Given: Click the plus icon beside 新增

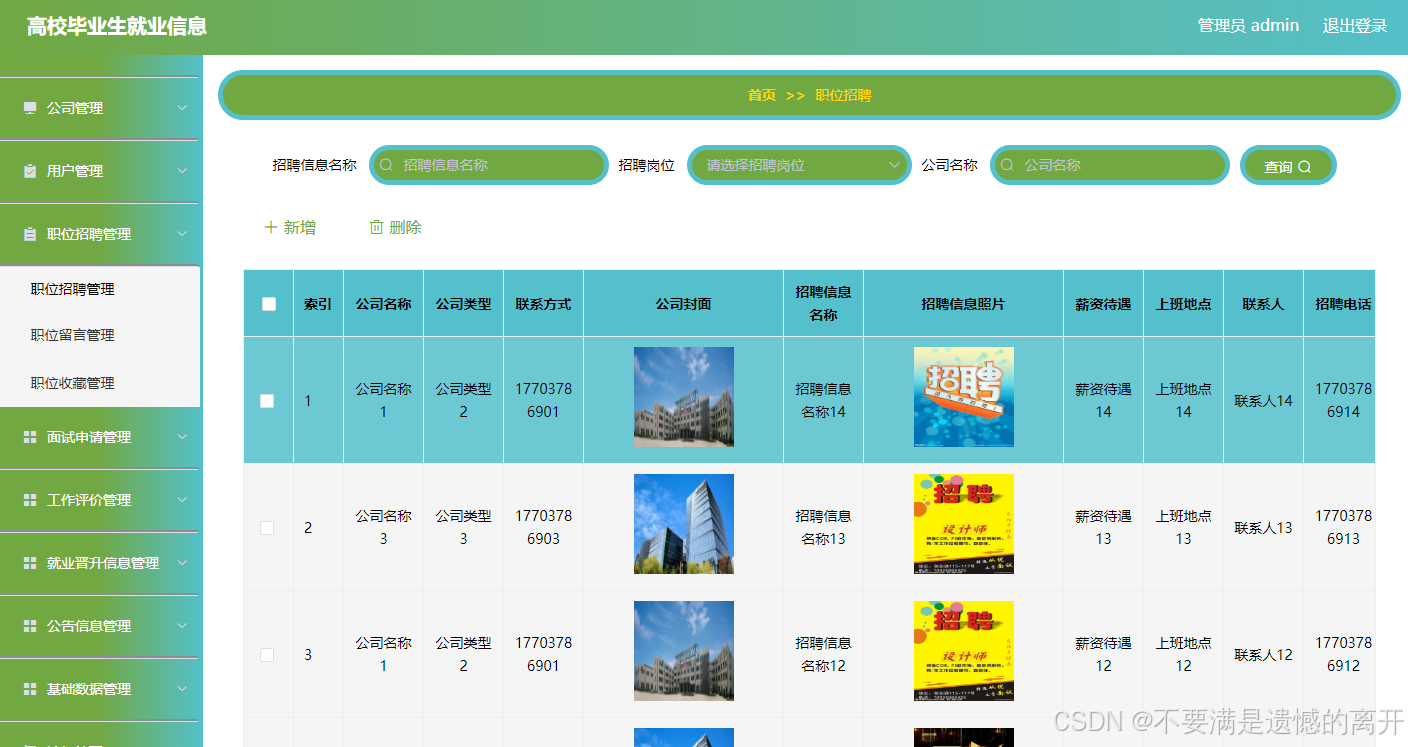Looking at the screenshot, I should (x=270, y=227).
